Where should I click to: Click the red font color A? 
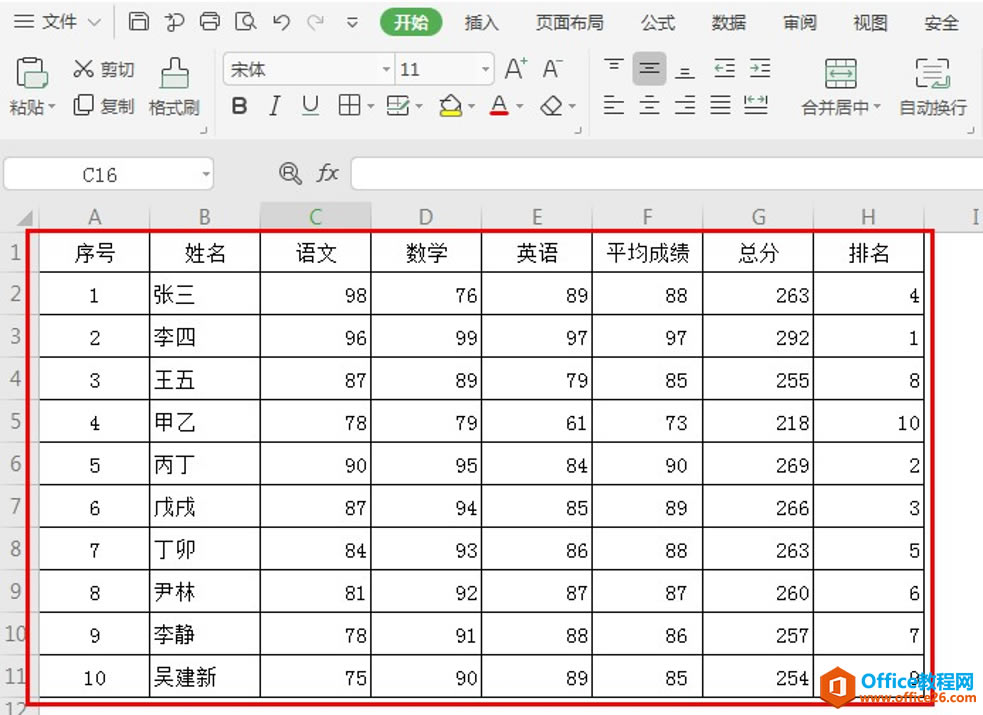pyautogui.click(x=499, y=105)
